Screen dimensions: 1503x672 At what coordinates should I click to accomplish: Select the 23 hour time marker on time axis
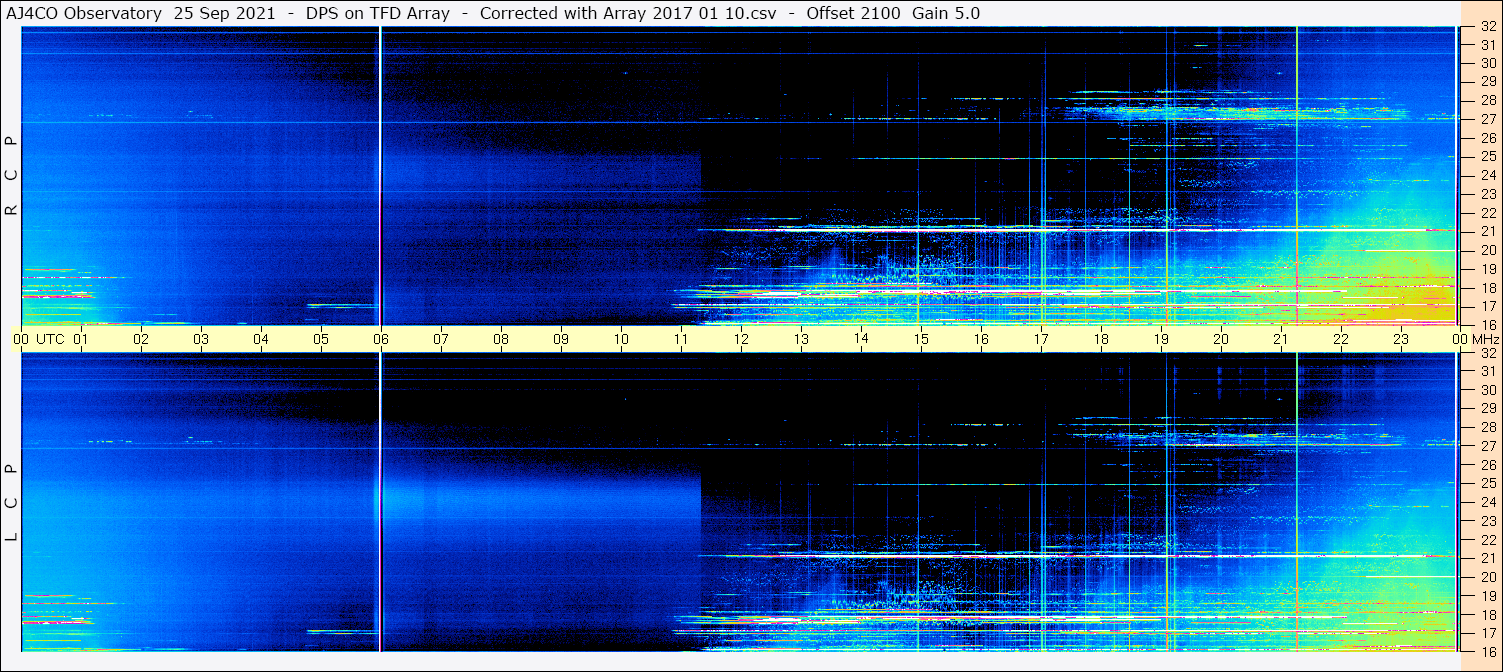pyautogui.click(x=1401, y=339)
